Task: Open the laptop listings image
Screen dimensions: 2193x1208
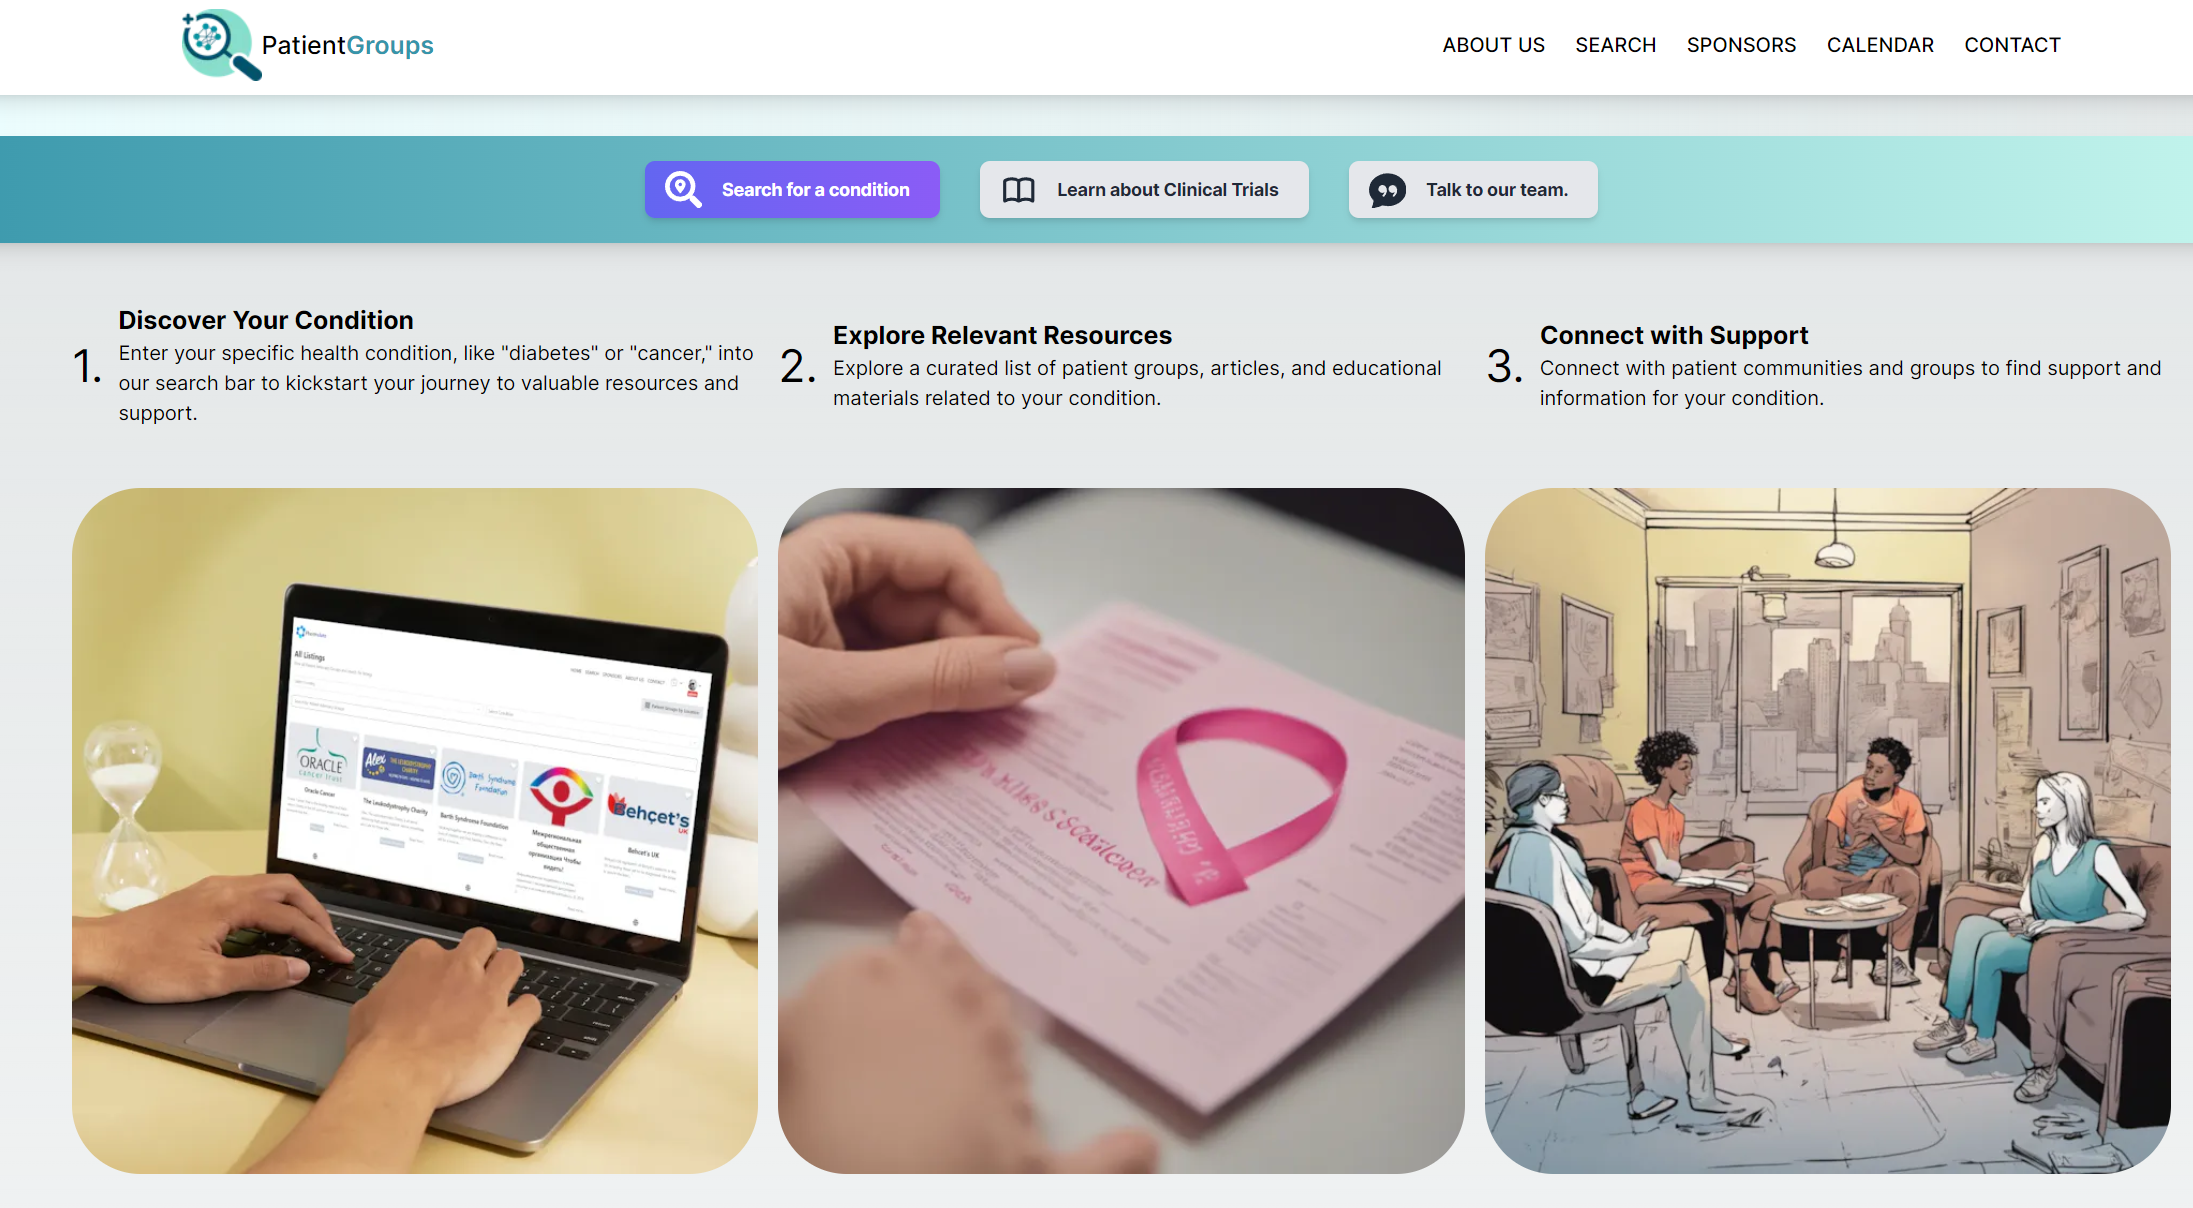Action: (x=415, y=831)
